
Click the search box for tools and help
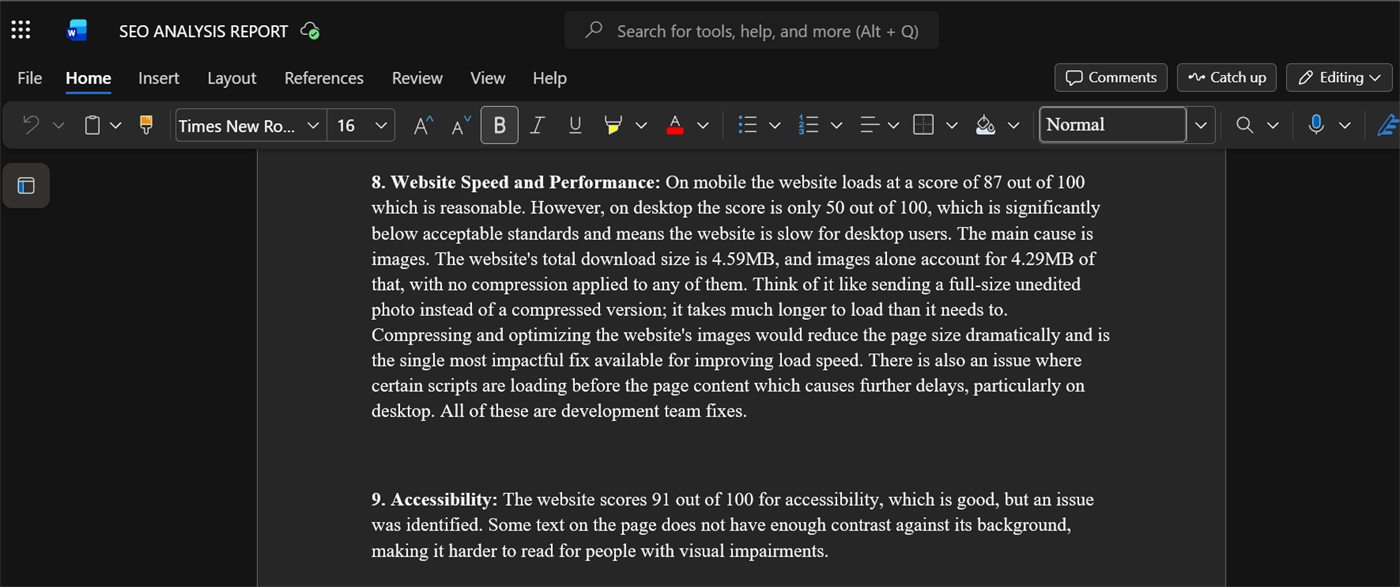[752, 31]
